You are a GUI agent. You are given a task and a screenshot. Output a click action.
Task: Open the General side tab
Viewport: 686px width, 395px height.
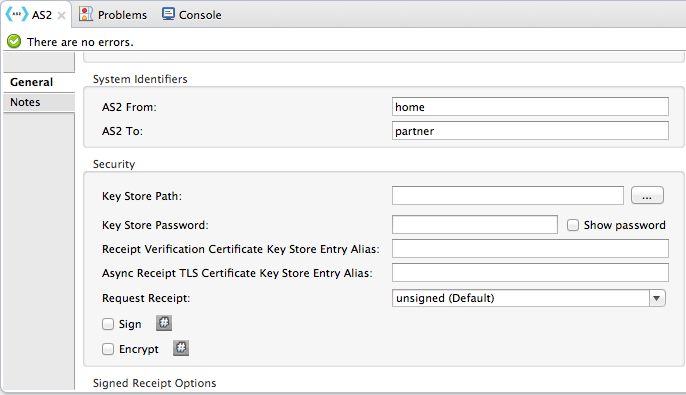tap(39, 82)
